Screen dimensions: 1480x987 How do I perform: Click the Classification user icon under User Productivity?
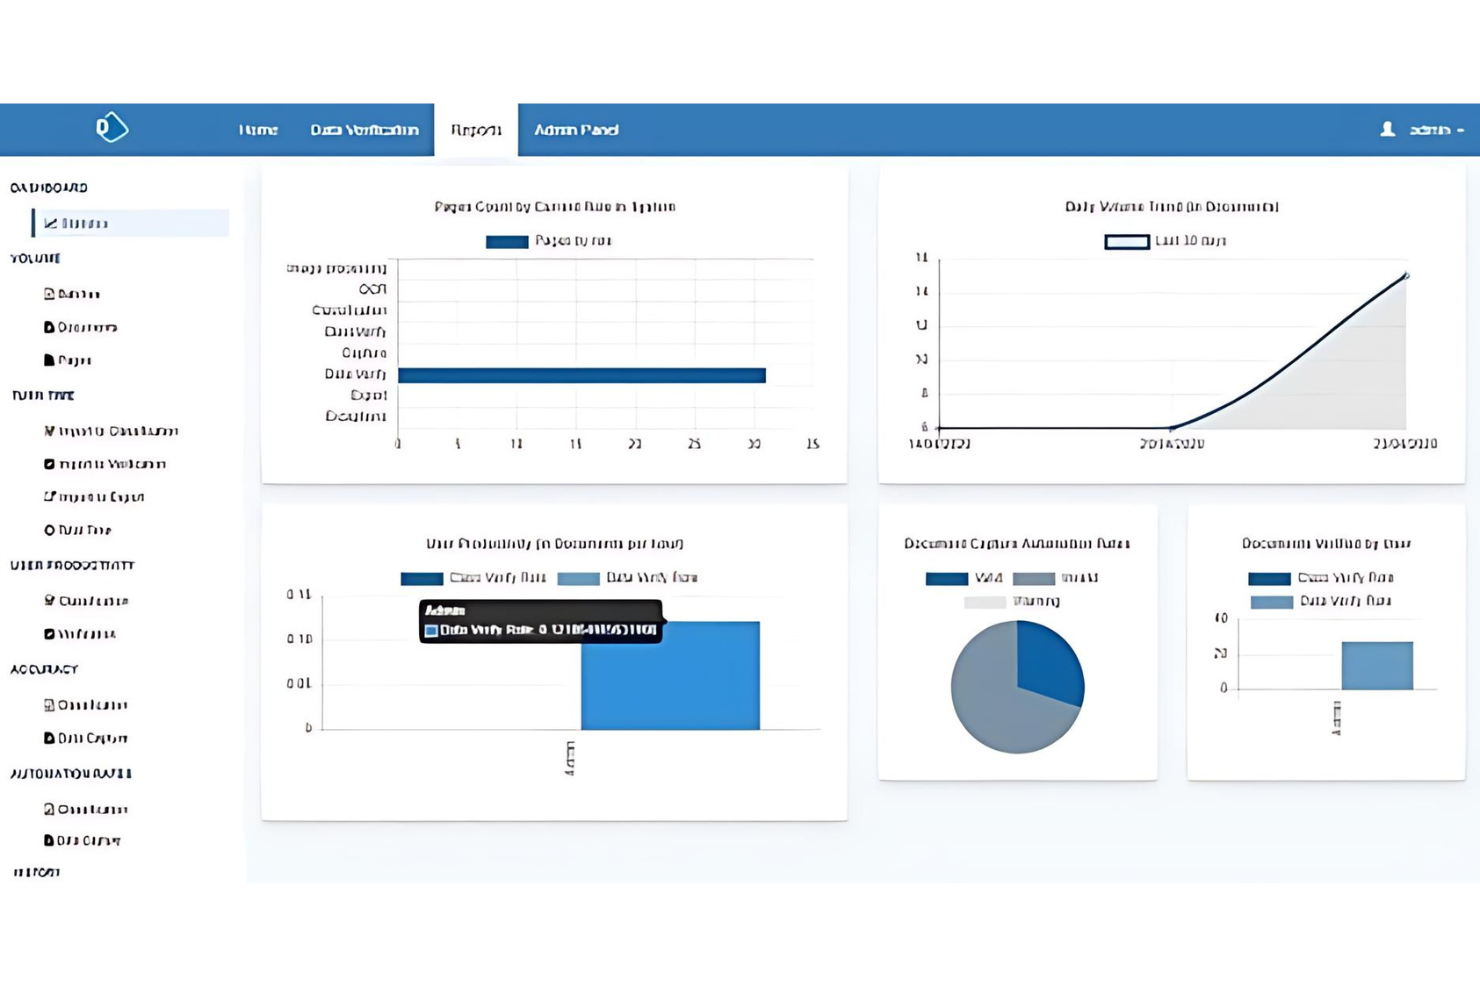point(47,600)
